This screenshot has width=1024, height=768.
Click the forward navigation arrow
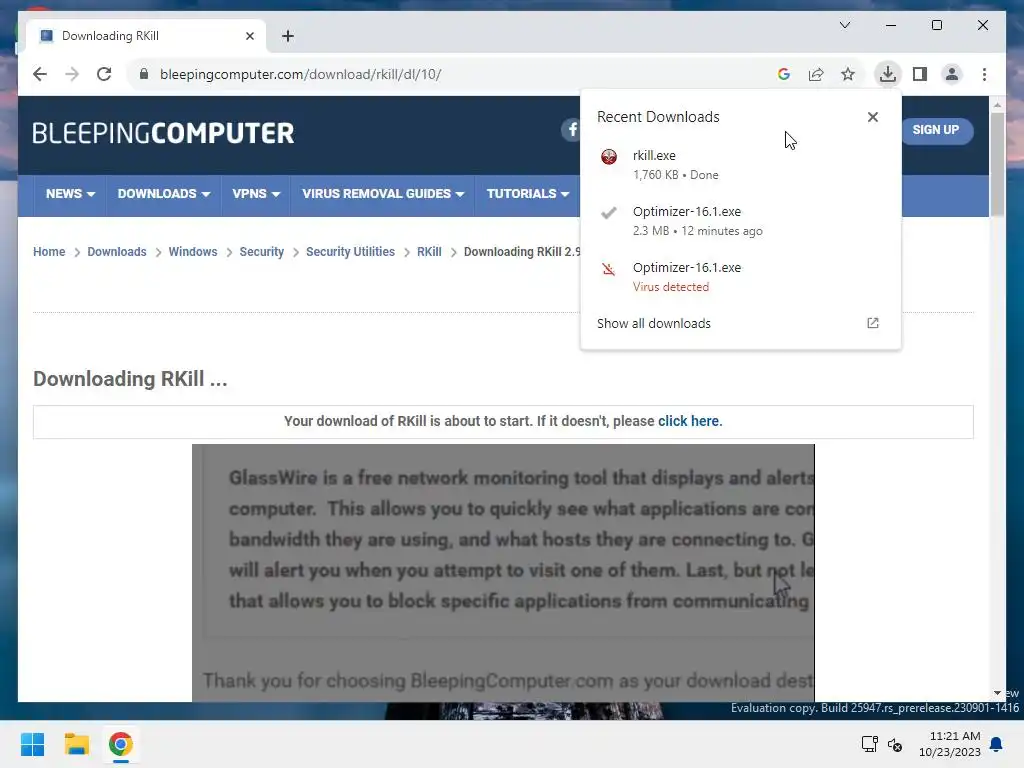pos(72,74)
